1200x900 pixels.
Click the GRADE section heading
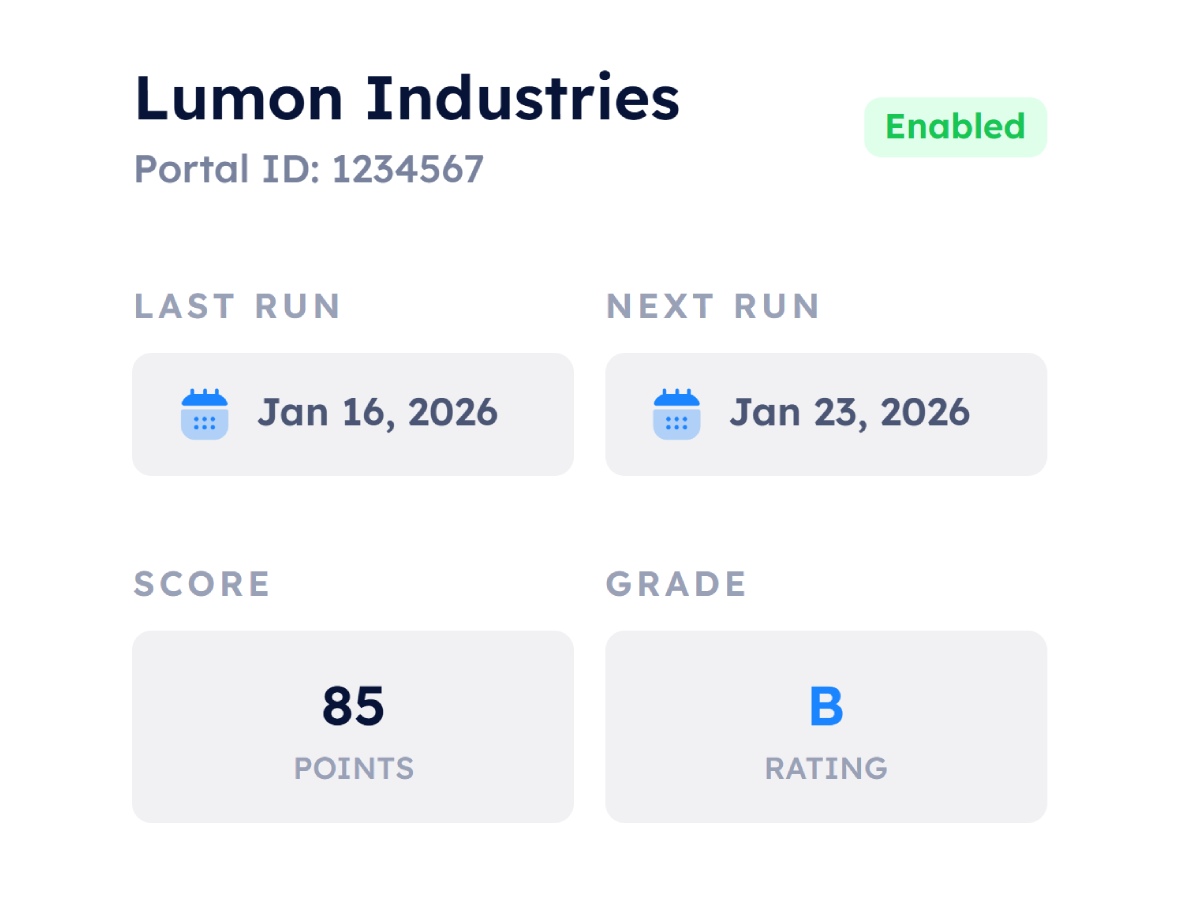click(x=677, y=584)
